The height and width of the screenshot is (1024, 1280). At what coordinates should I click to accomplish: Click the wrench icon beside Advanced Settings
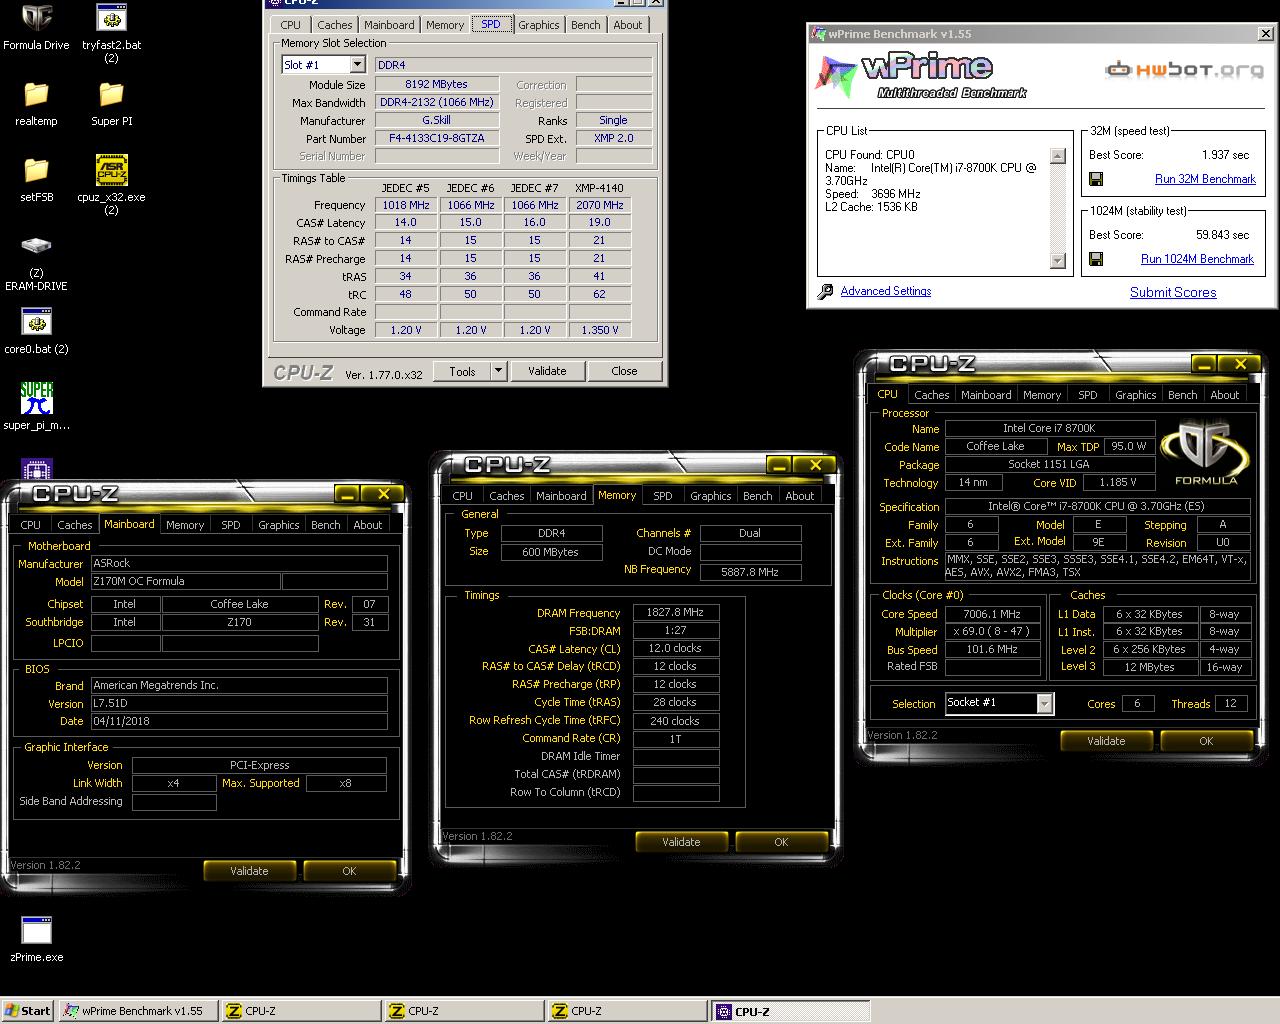826,292
